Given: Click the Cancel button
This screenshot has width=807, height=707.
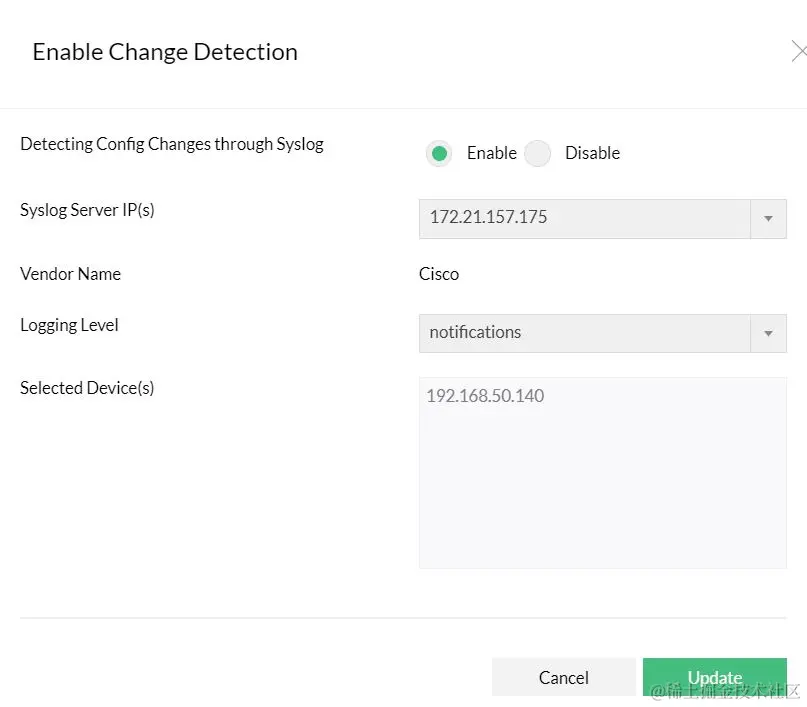Looking at the screenshot, I should coord(563,677).
